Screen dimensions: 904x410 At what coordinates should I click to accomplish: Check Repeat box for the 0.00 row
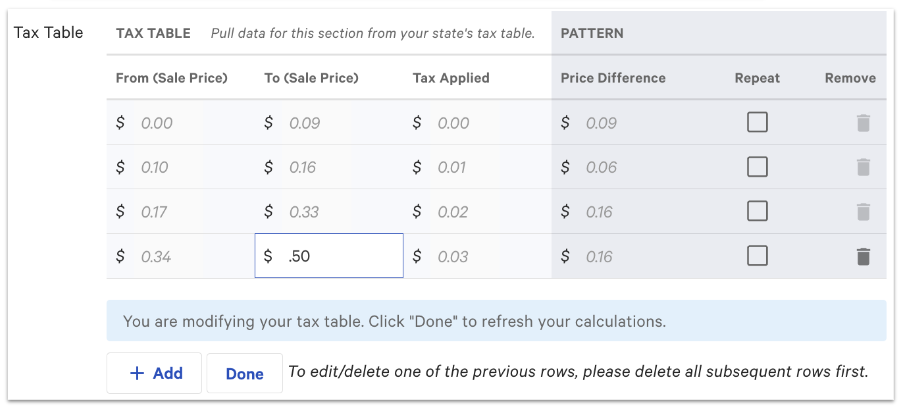(x=757, y=123)
